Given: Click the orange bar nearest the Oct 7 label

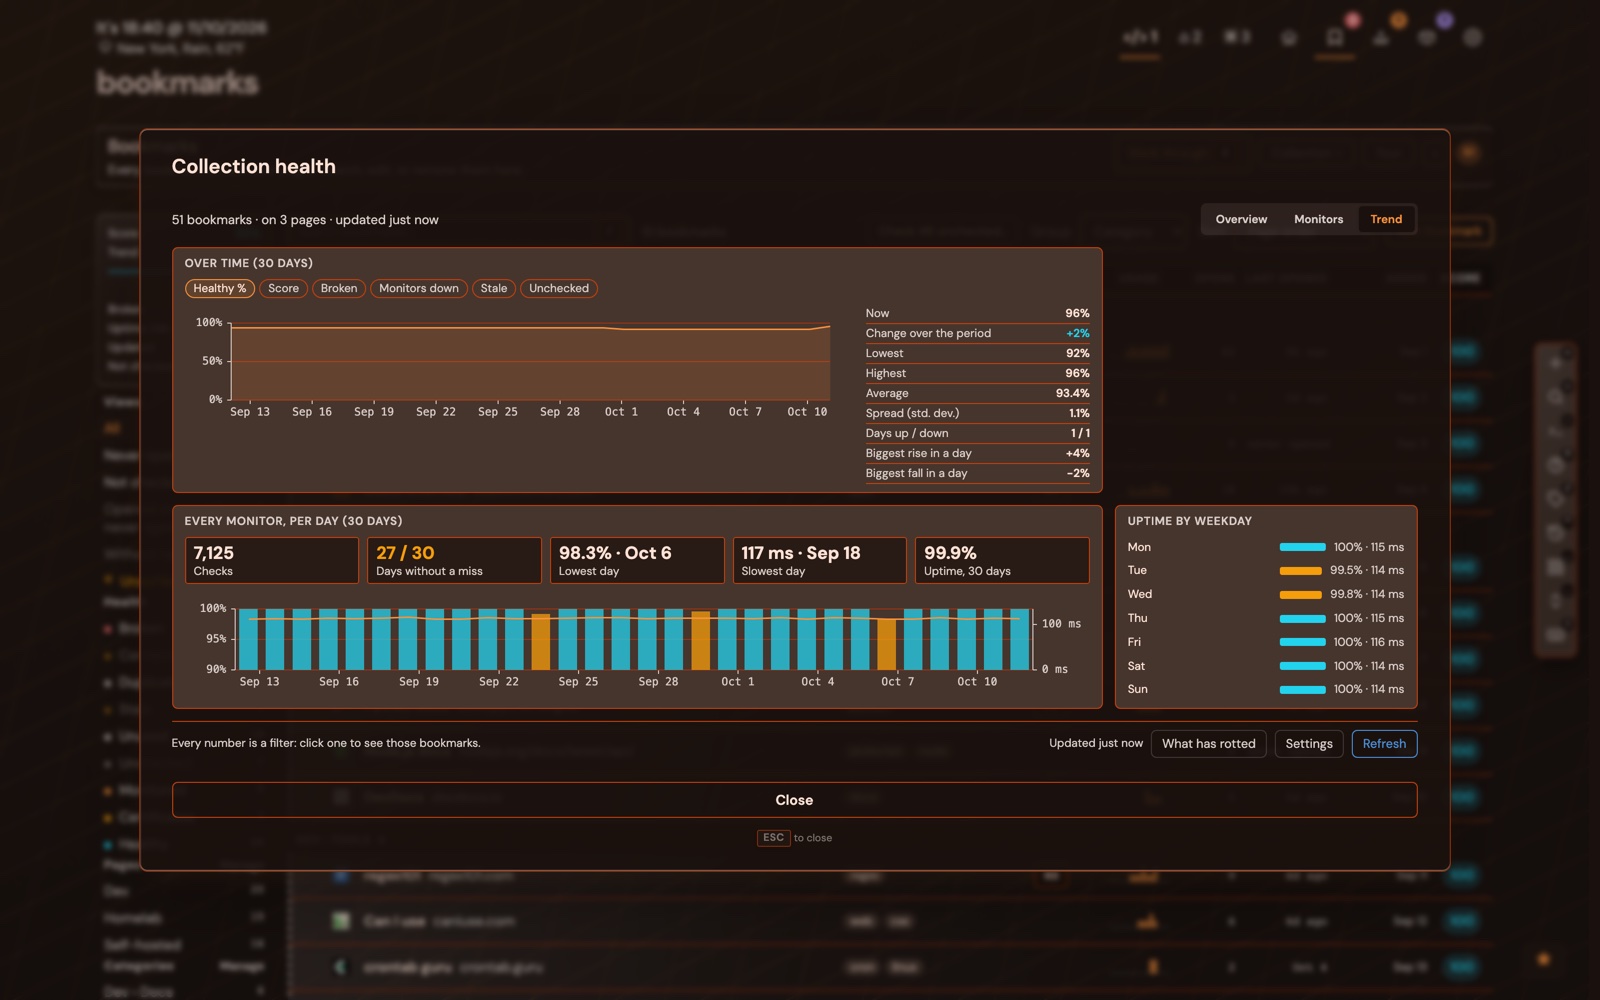Looking at the screenshot, I should [x=887, y=644].
